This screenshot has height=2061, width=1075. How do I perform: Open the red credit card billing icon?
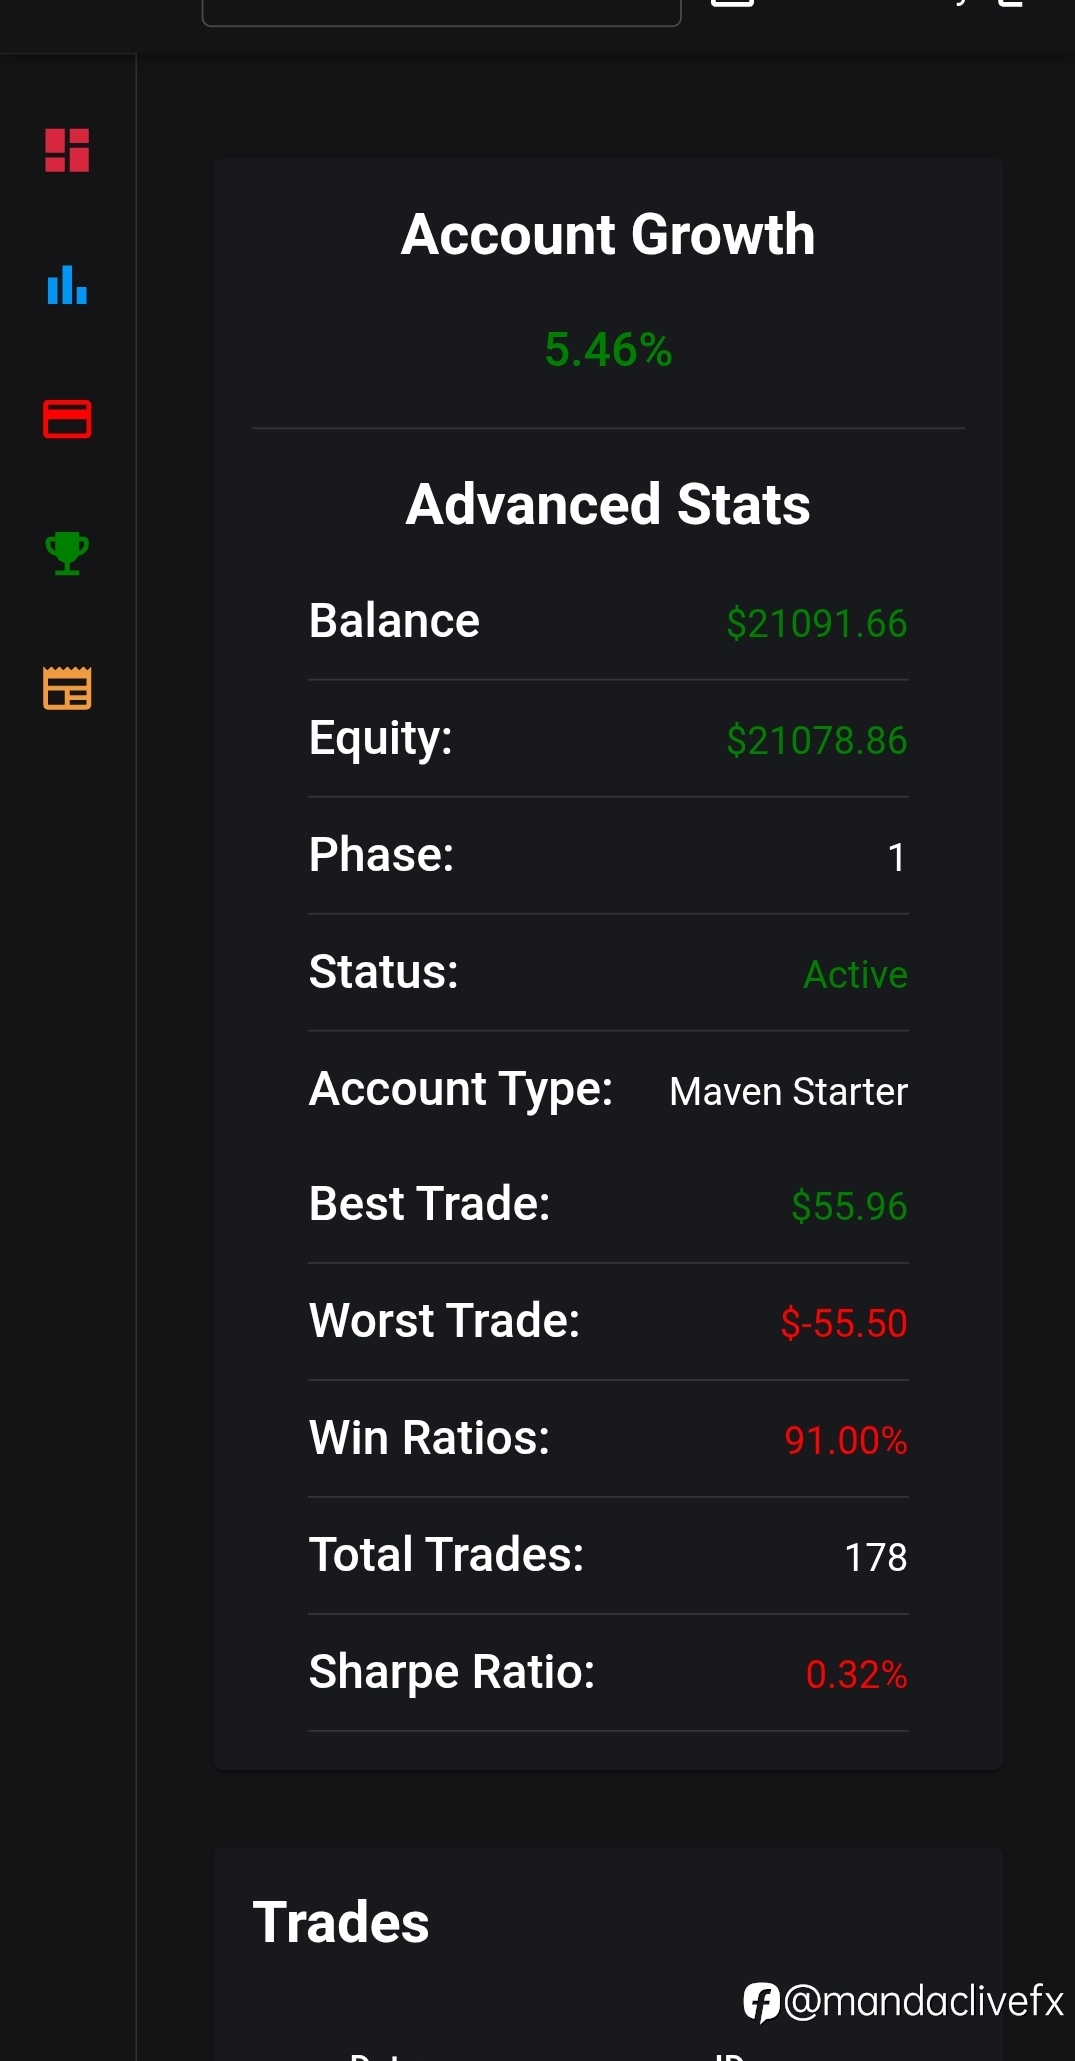(x=67, y=419)
